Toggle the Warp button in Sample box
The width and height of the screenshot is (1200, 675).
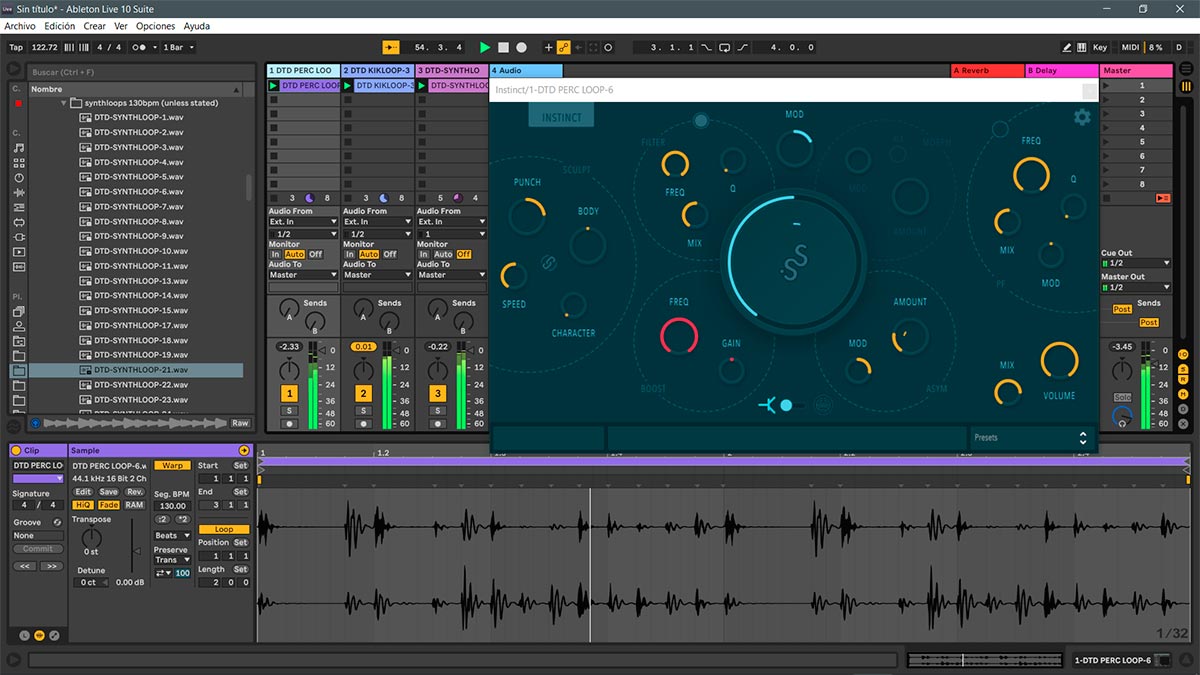coord(172,465)
